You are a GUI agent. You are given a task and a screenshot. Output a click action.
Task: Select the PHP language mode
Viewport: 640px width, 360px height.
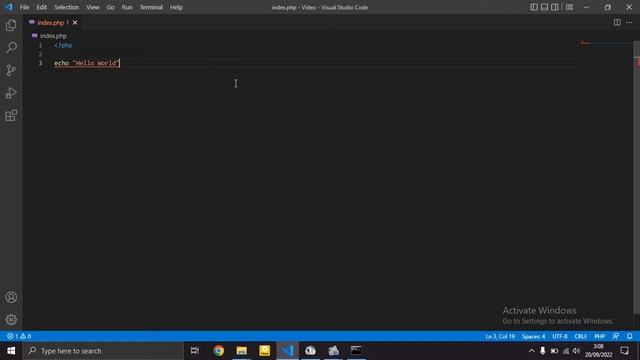599,336
